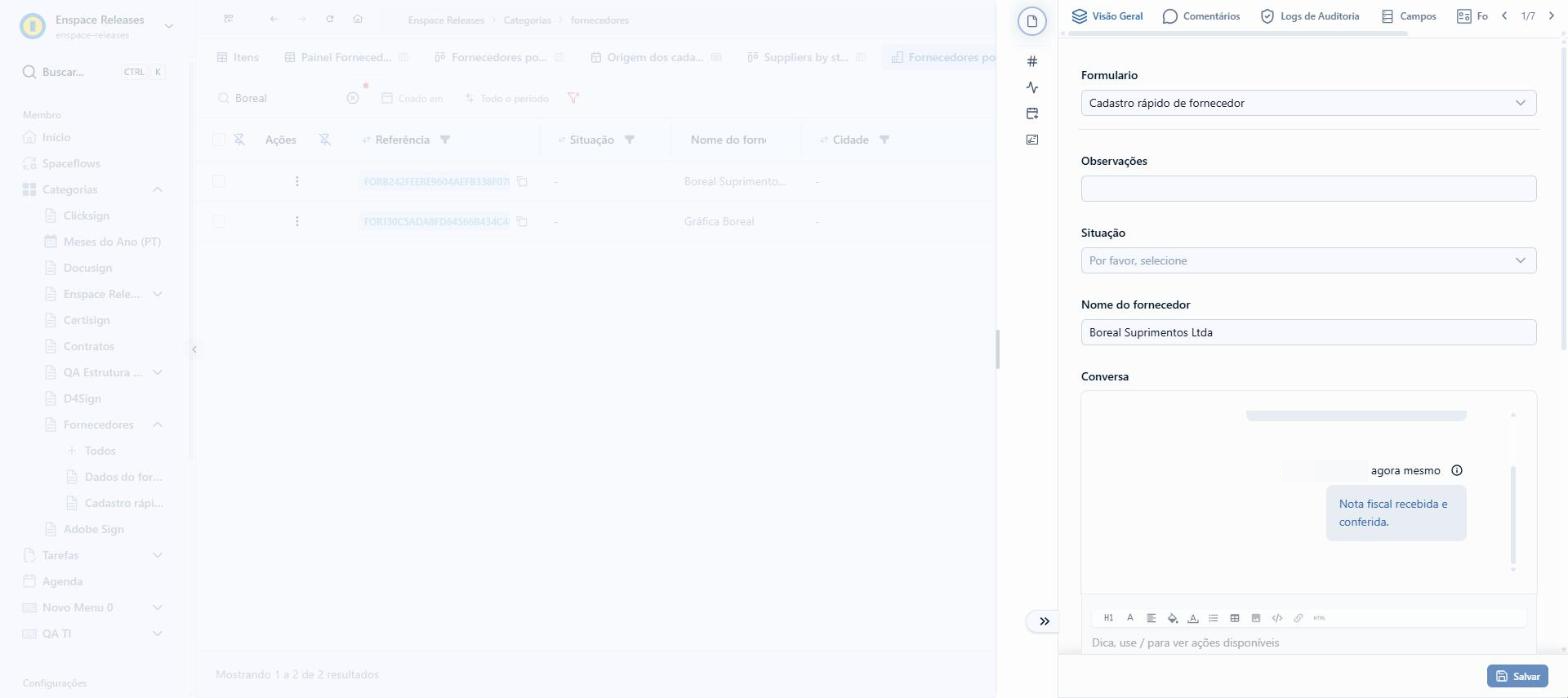Click the refresh icon in top bar
Image resolution: width=1568 pixels, height=698 pixels.
330,19
